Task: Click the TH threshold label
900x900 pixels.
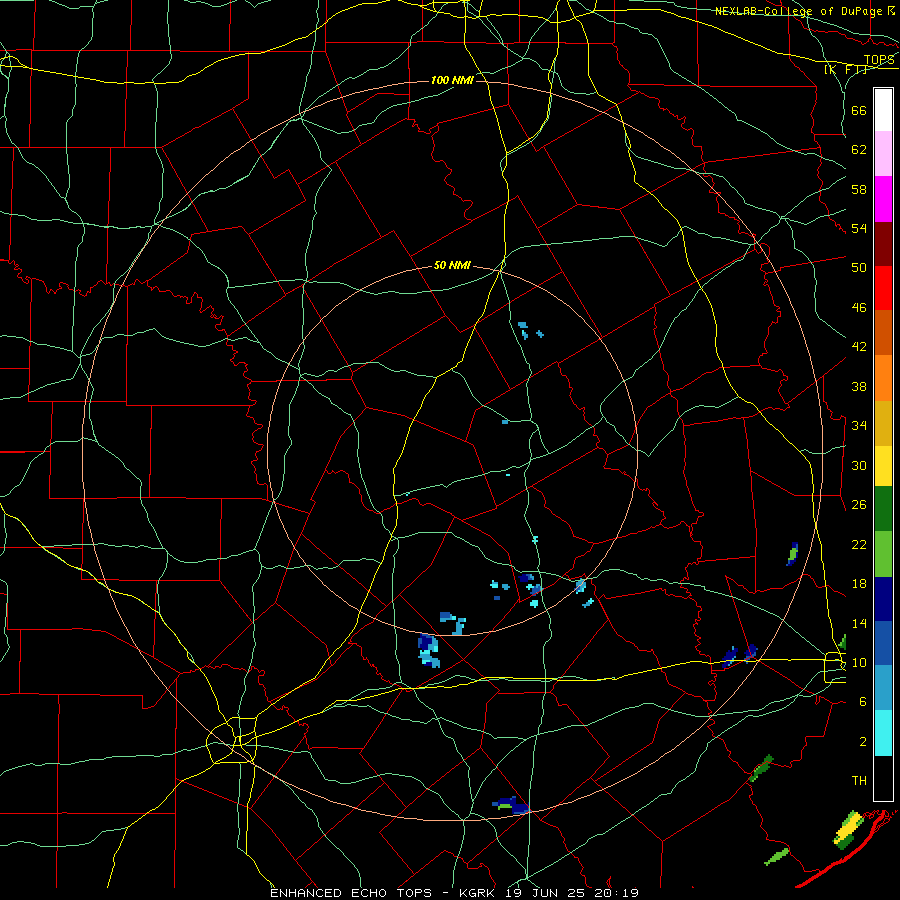Action: coord(859,781)
